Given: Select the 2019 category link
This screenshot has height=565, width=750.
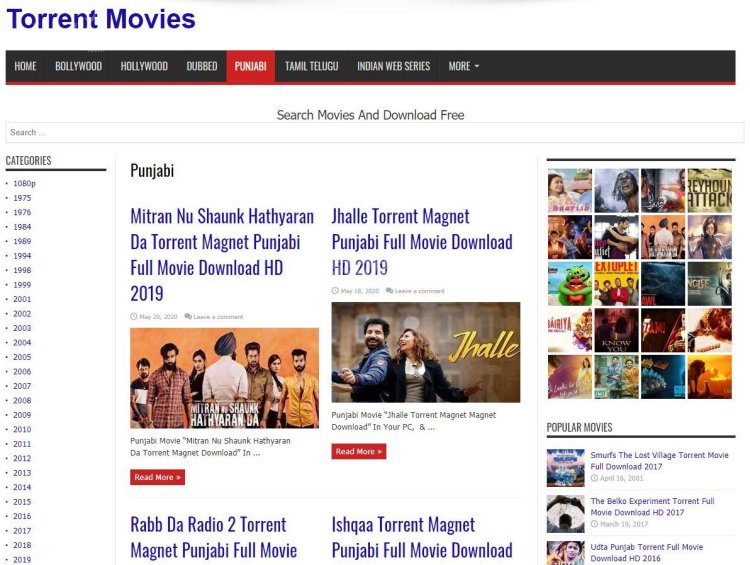Looking at the screenshot, I should click(x=22, y=559).
